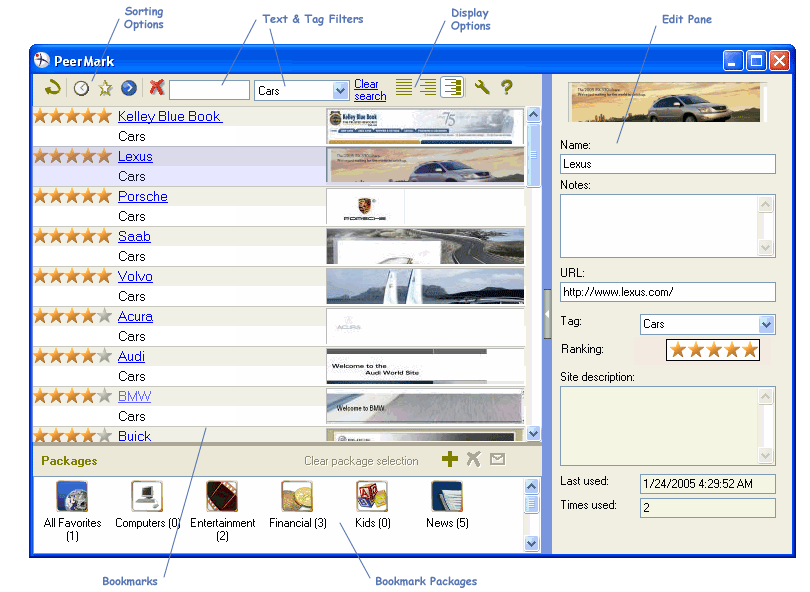Open the Saab bookmark link
Screen dimensions: 810x592
coord(134,236)
